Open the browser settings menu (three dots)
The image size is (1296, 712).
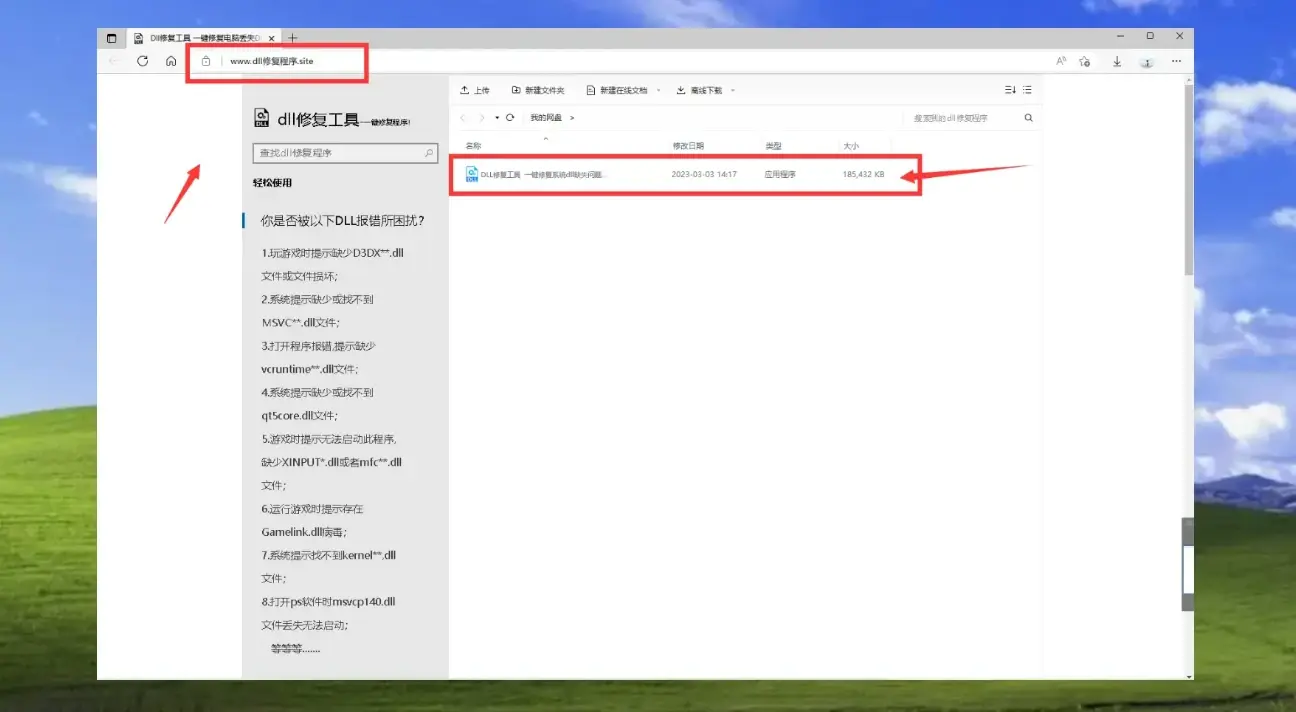point(1176,61)
